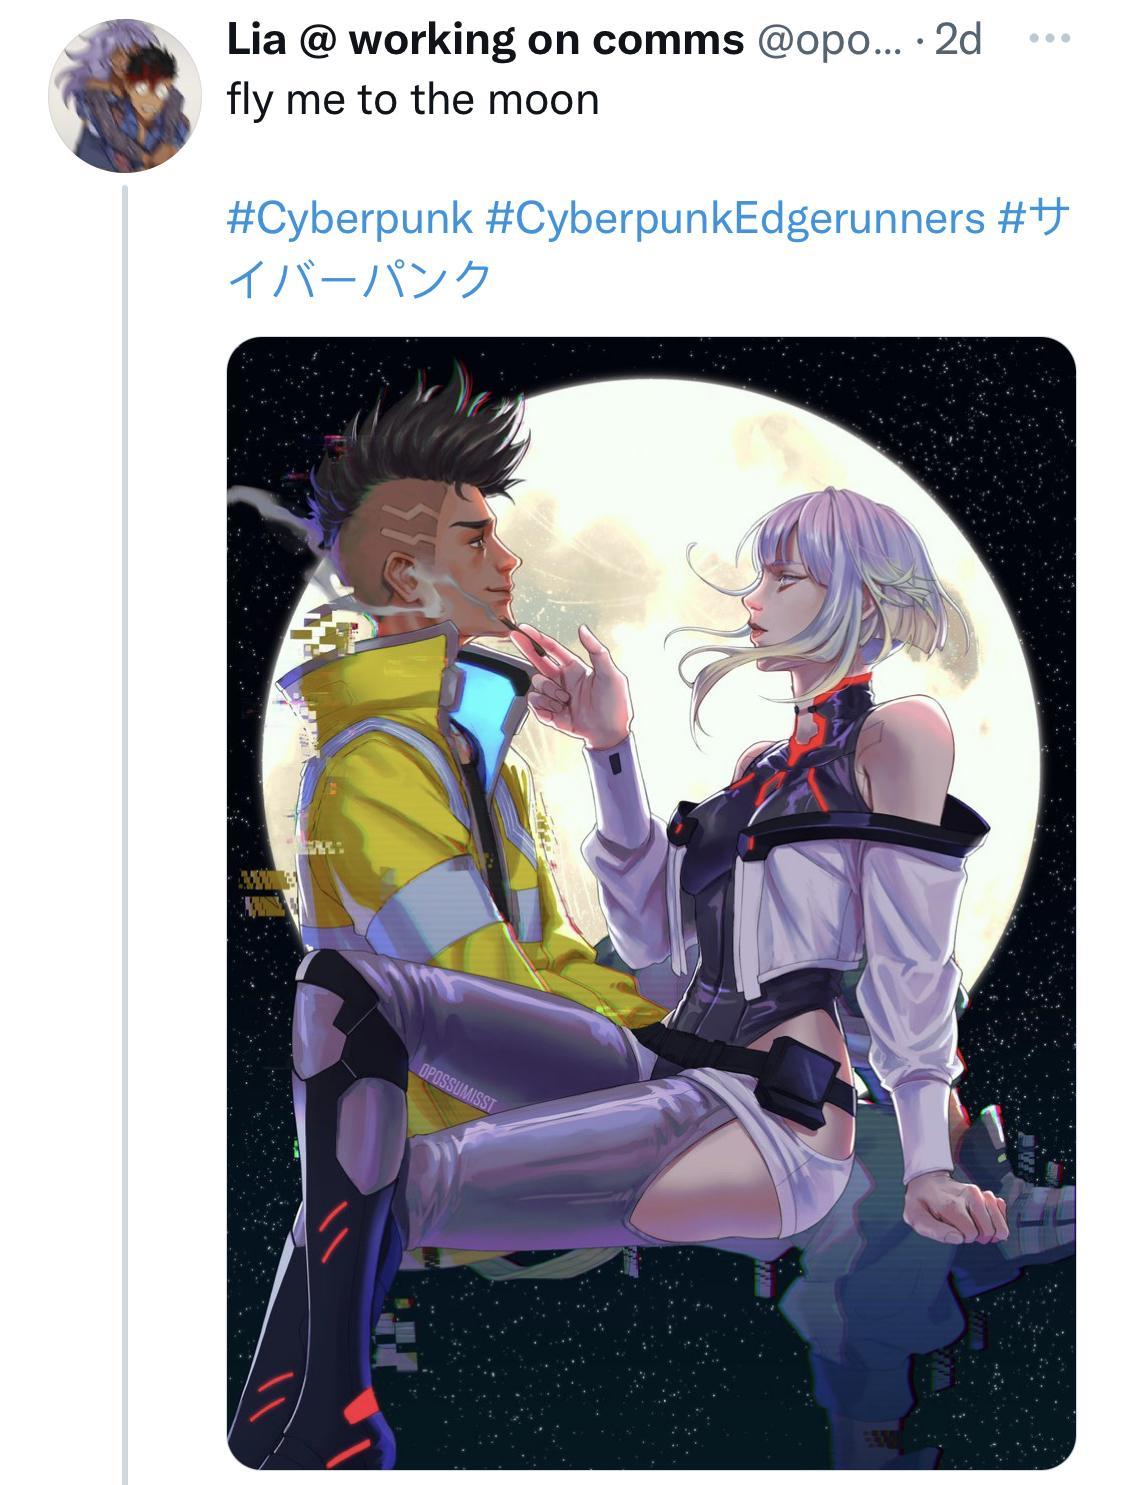Open the three-dot more options menu

click(x=1050, y=39)
